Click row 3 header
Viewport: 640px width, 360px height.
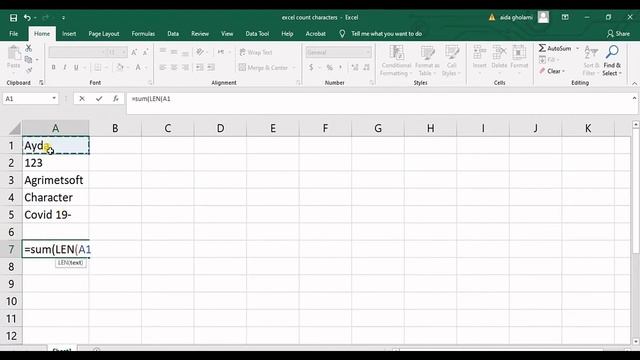pos(11,180)
